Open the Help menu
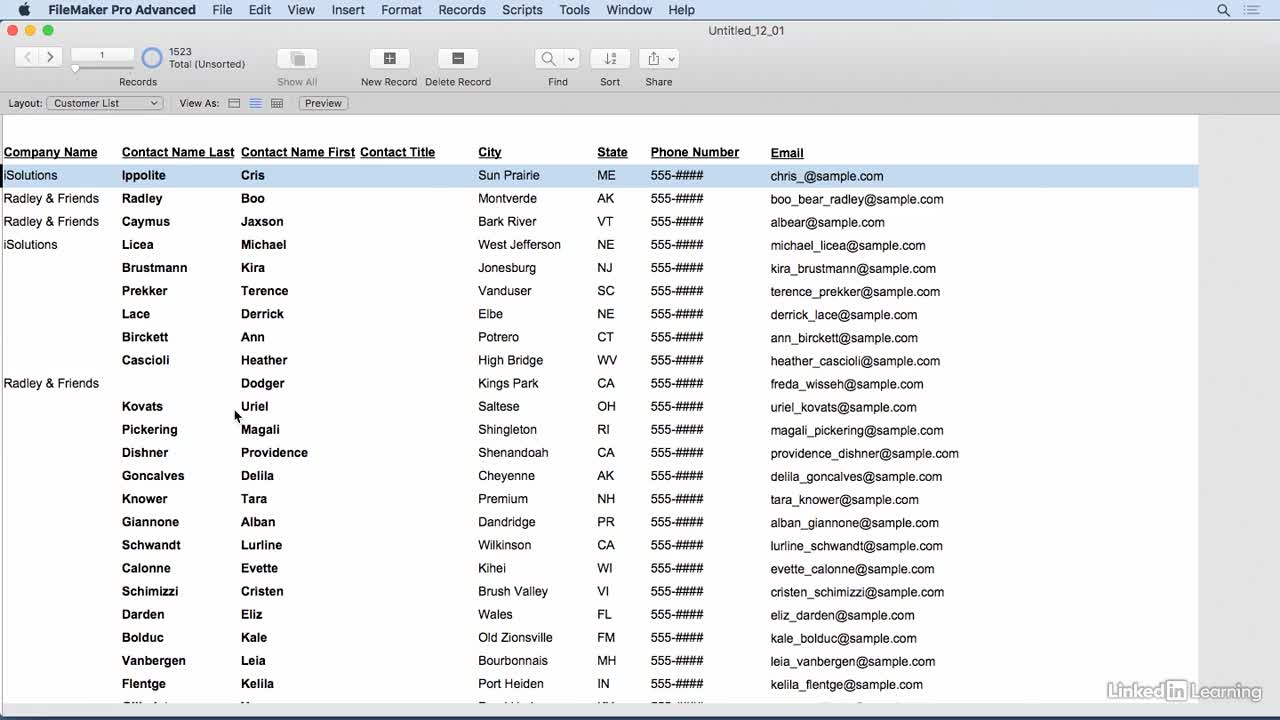The width and height of the screenshot is (1280, 720). point(681,10)
